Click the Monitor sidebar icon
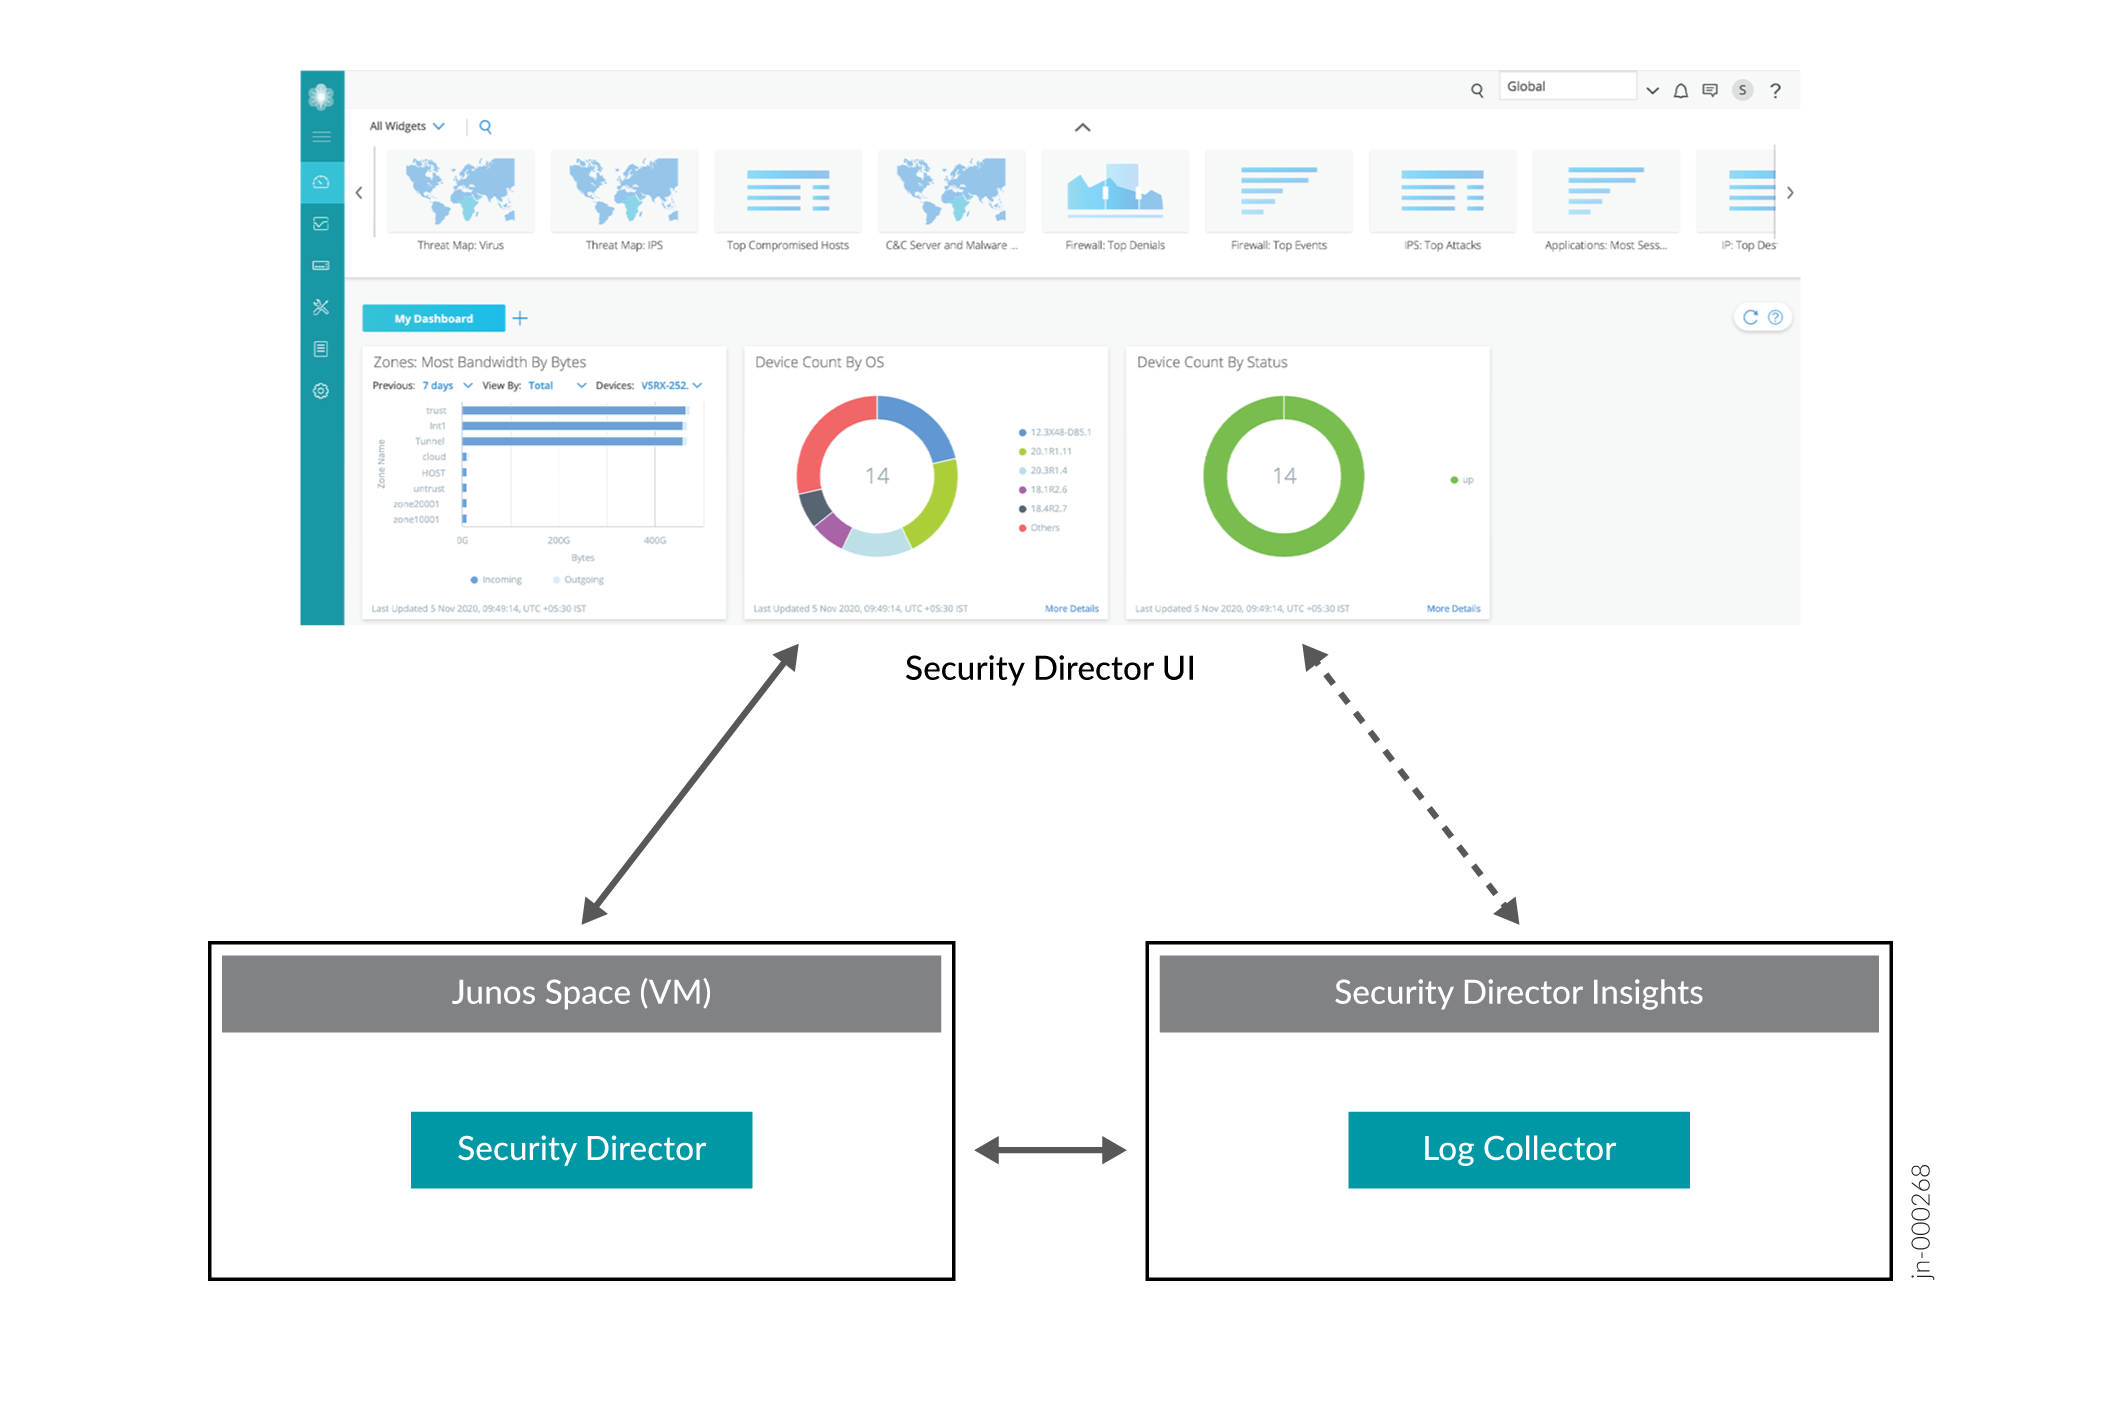2101x1413 pixels. point(321,224)
